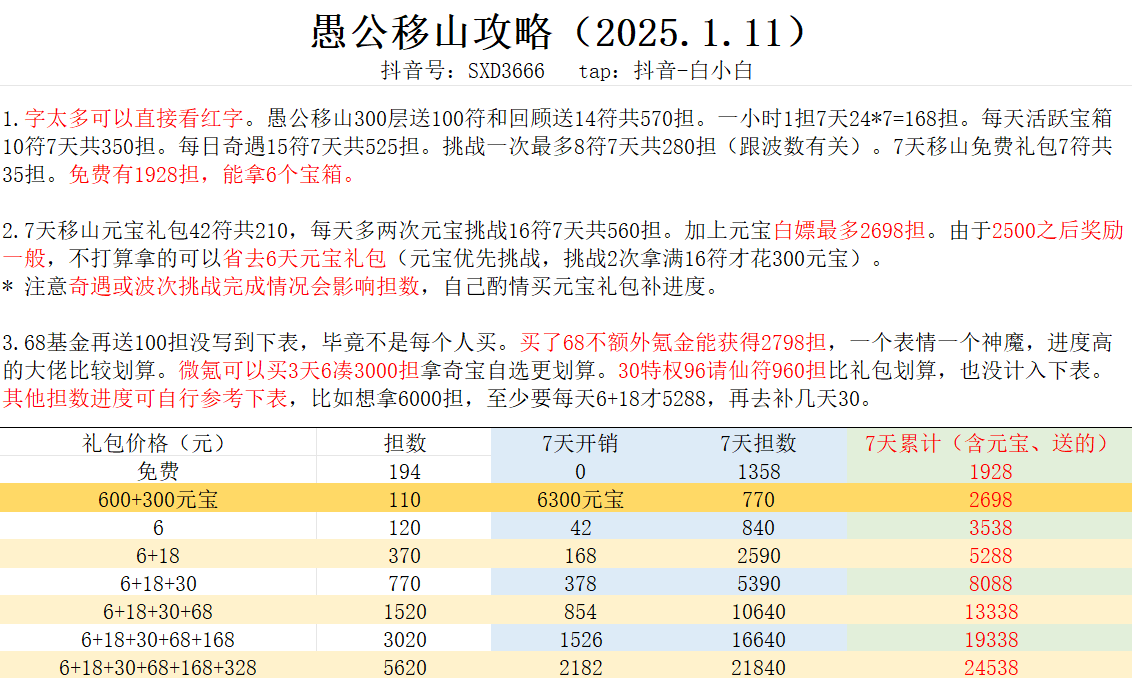Click the 840 cell under 7天担数
1132x678 pixels.
[x=758, y=527]
